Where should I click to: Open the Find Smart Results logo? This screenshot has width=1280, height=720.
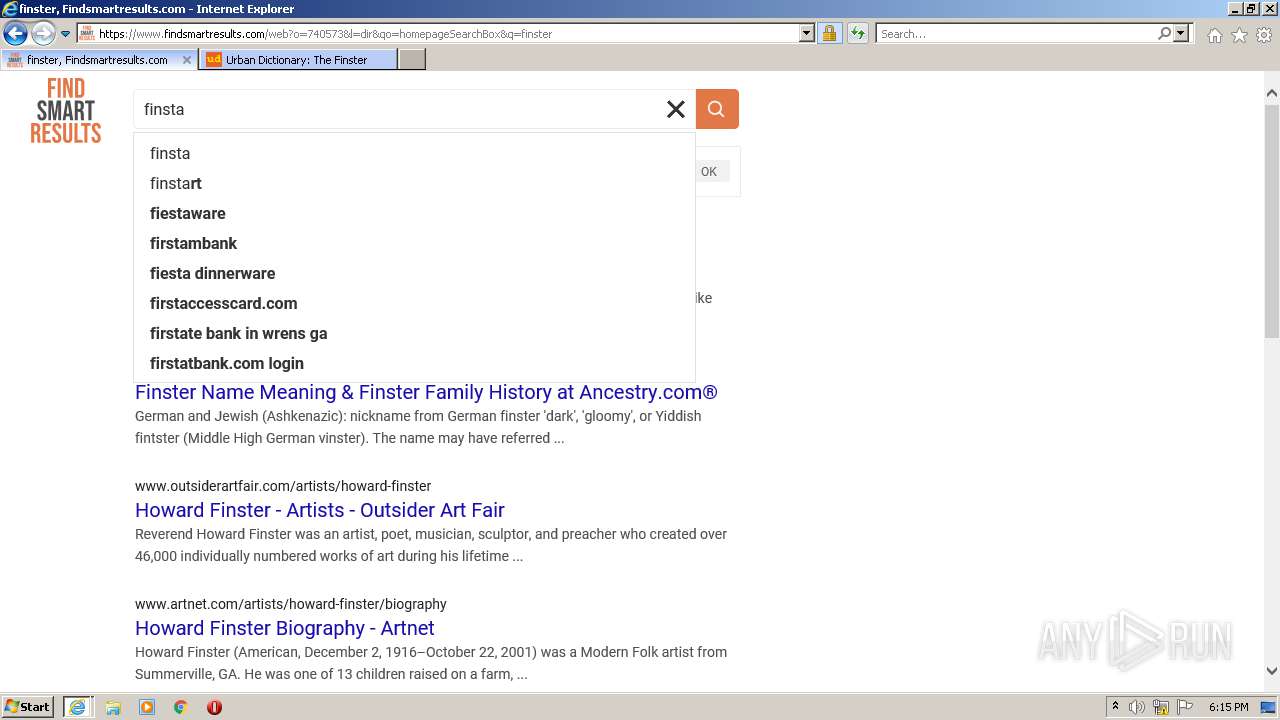point(66,111)
